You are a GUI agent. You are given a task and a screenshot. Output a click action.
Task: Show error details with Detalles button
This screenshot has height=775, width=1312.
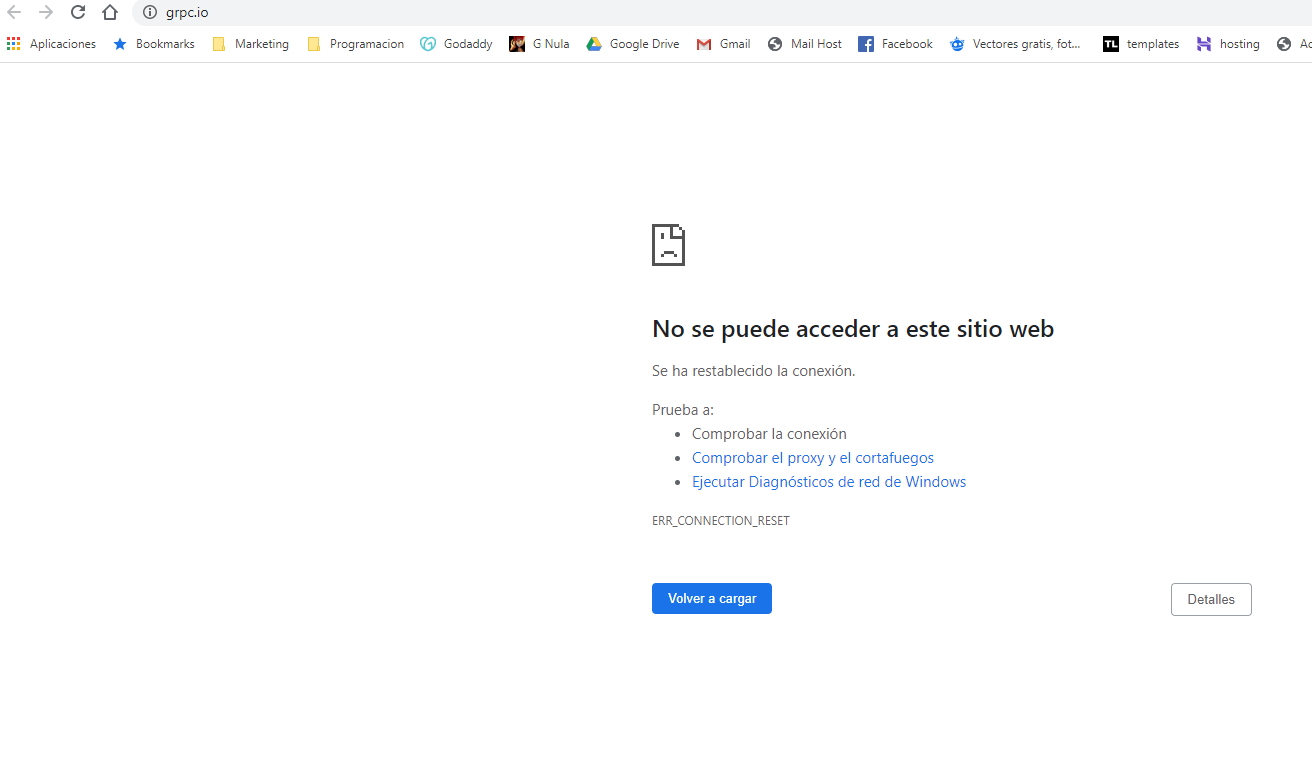tap(1211, 599)
